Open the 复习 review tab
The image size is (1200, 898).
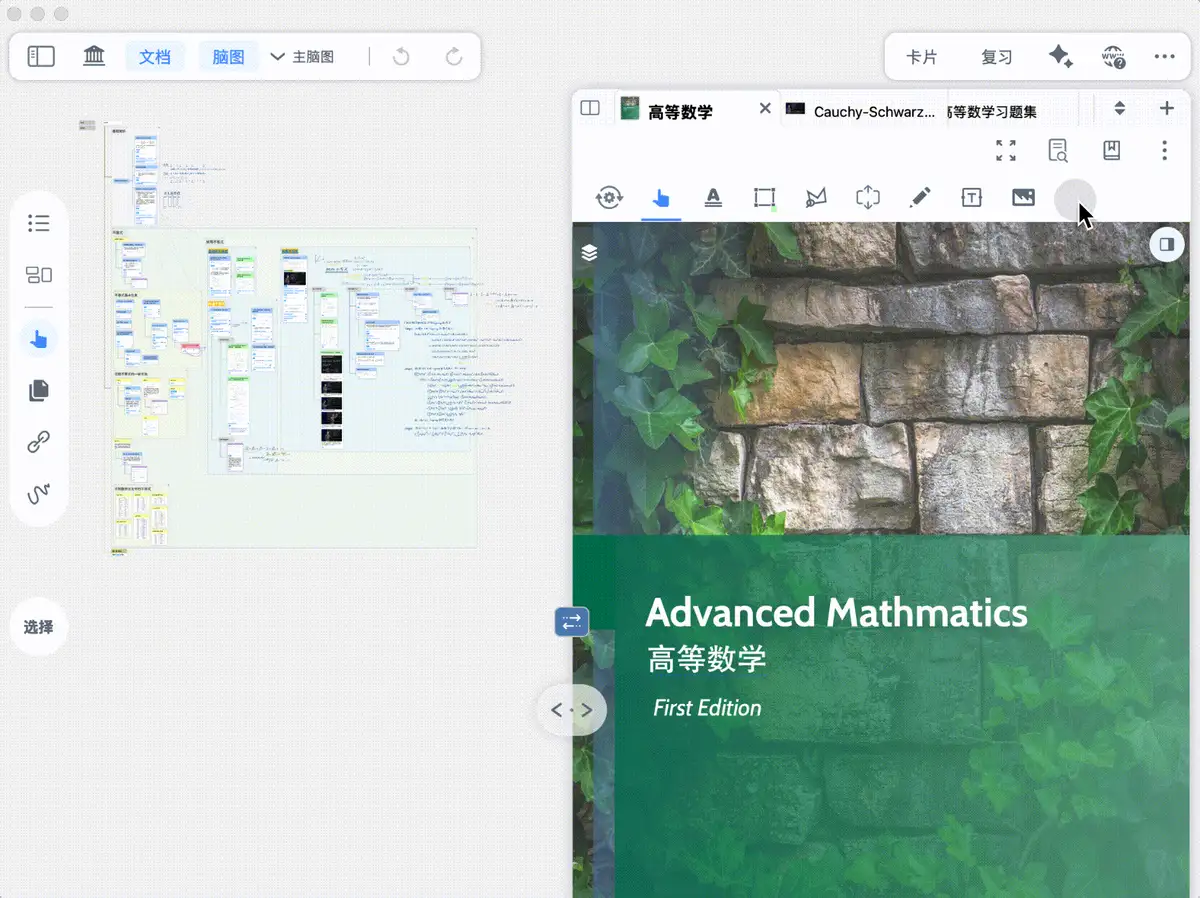(997, 58)
